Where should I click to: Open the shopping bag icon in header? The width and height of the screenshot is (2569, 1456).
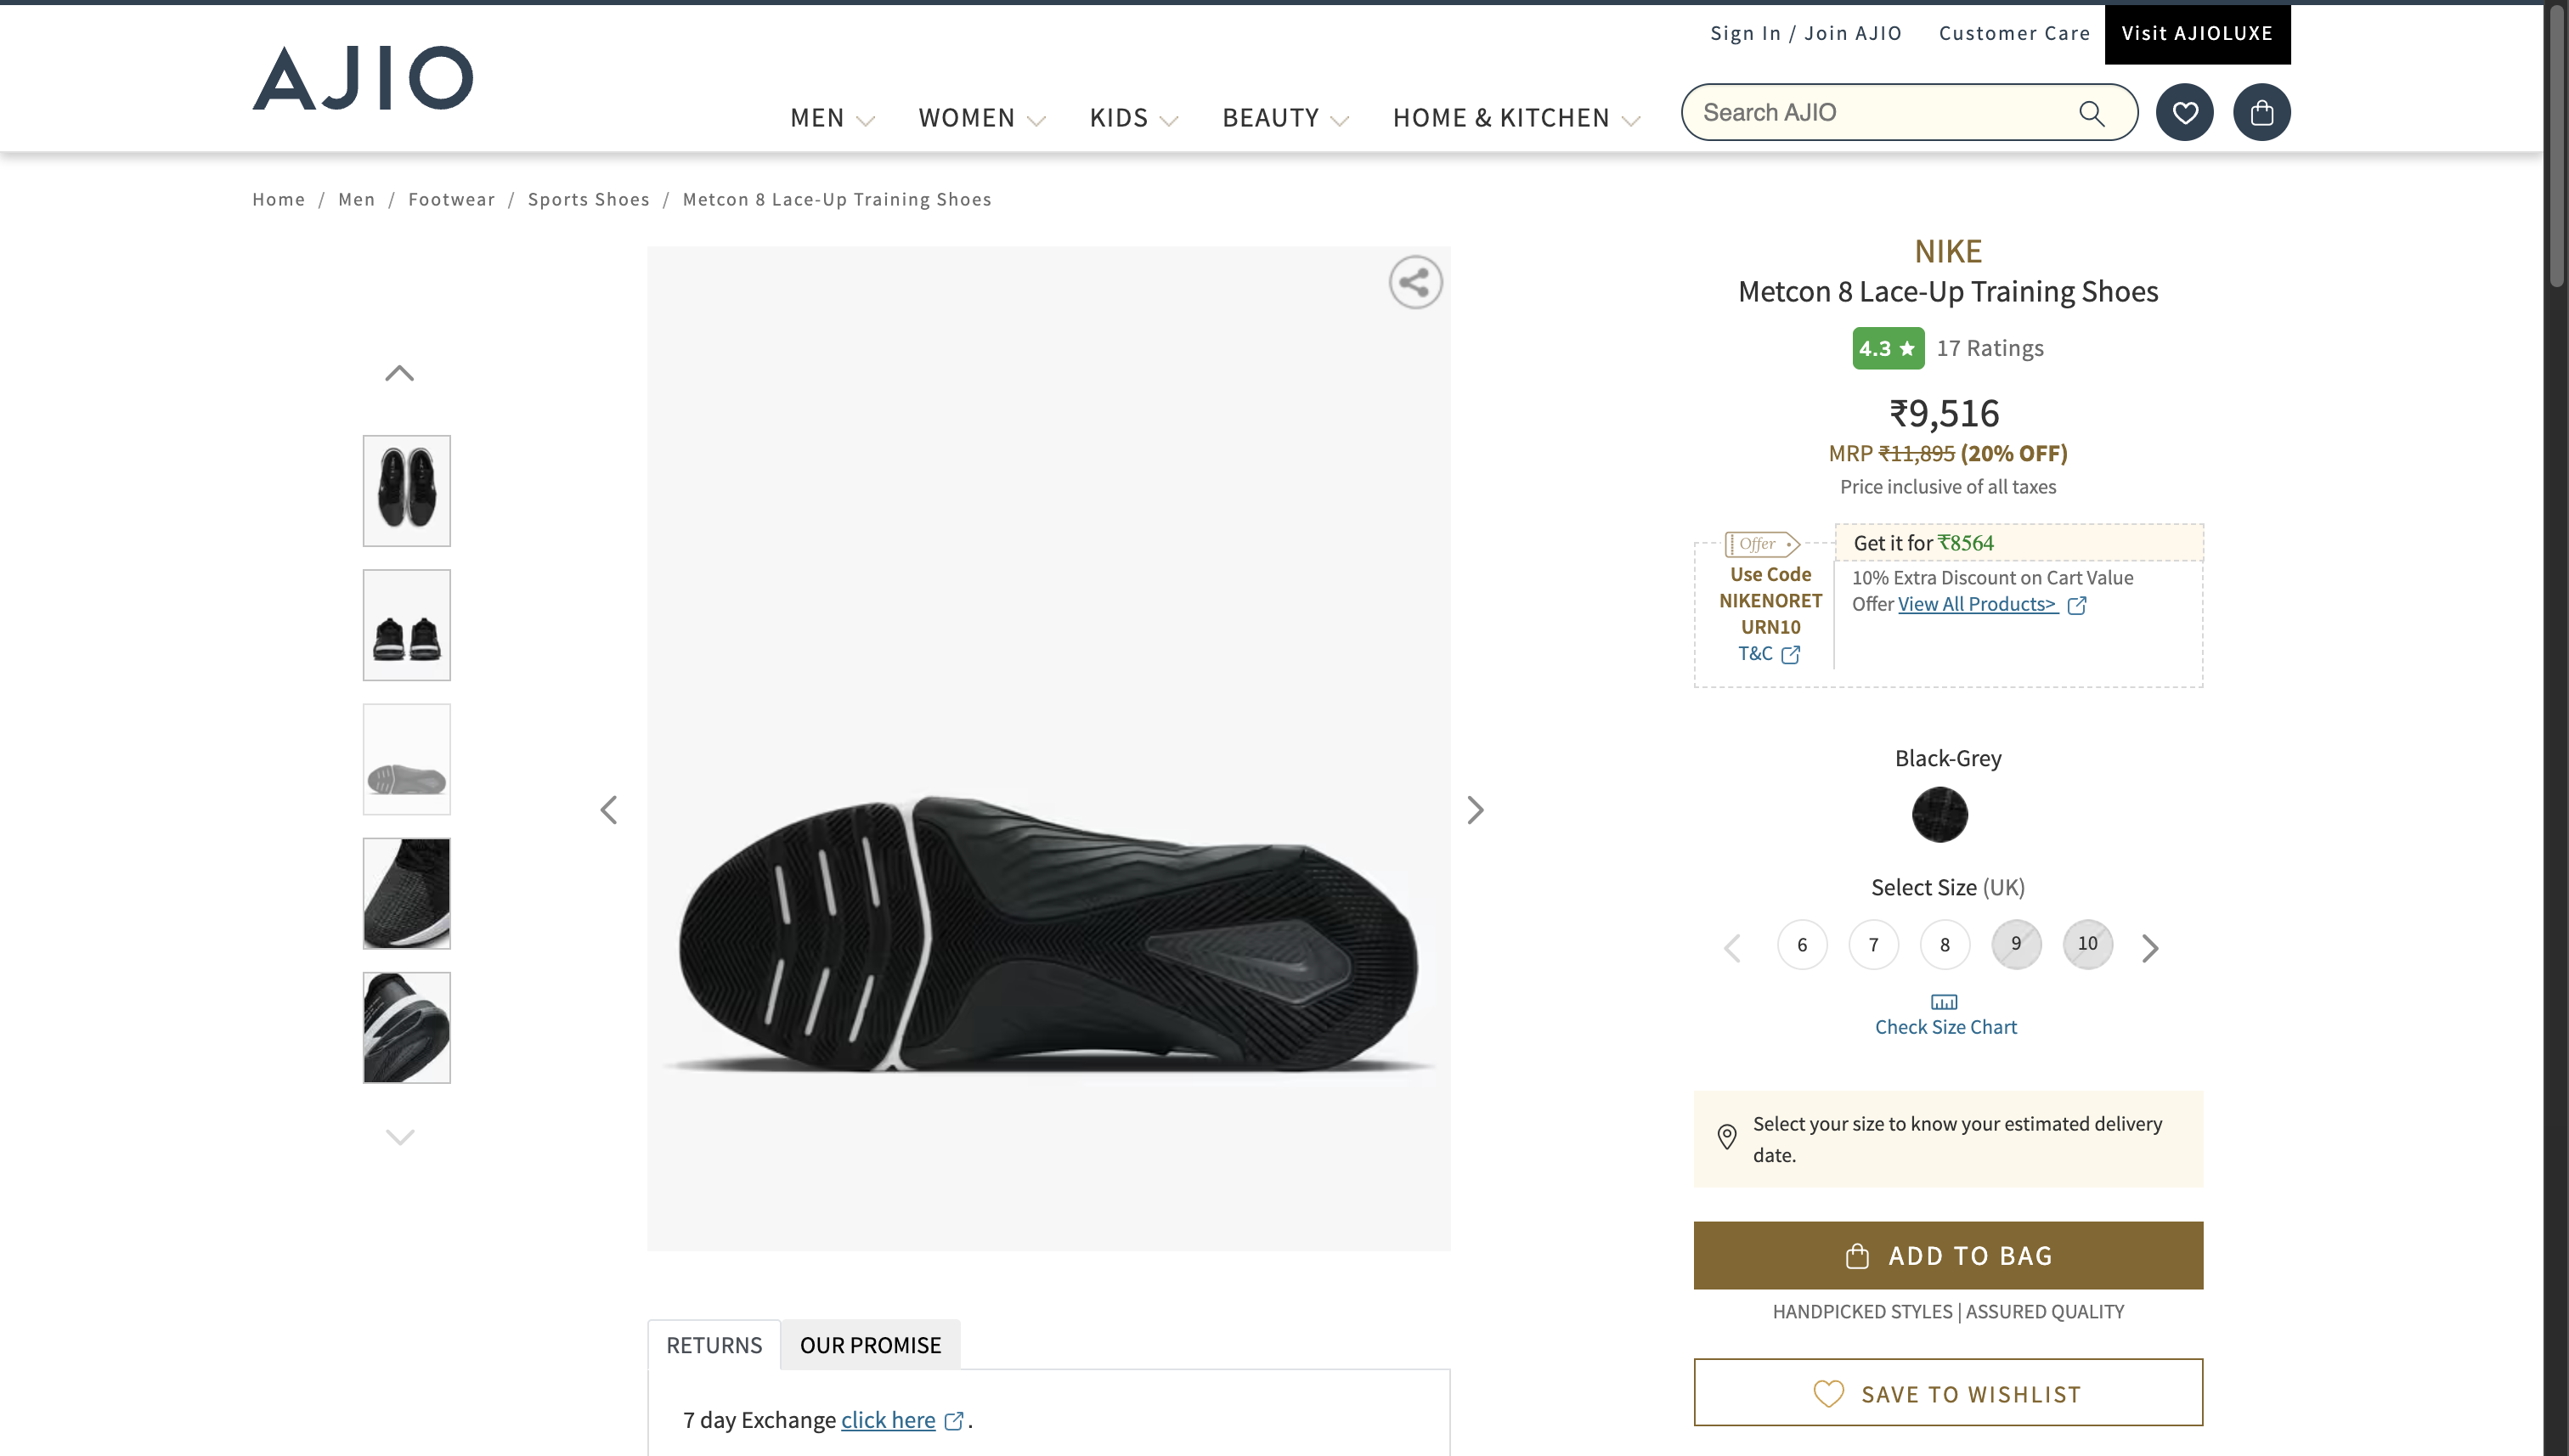(2262, 112)
